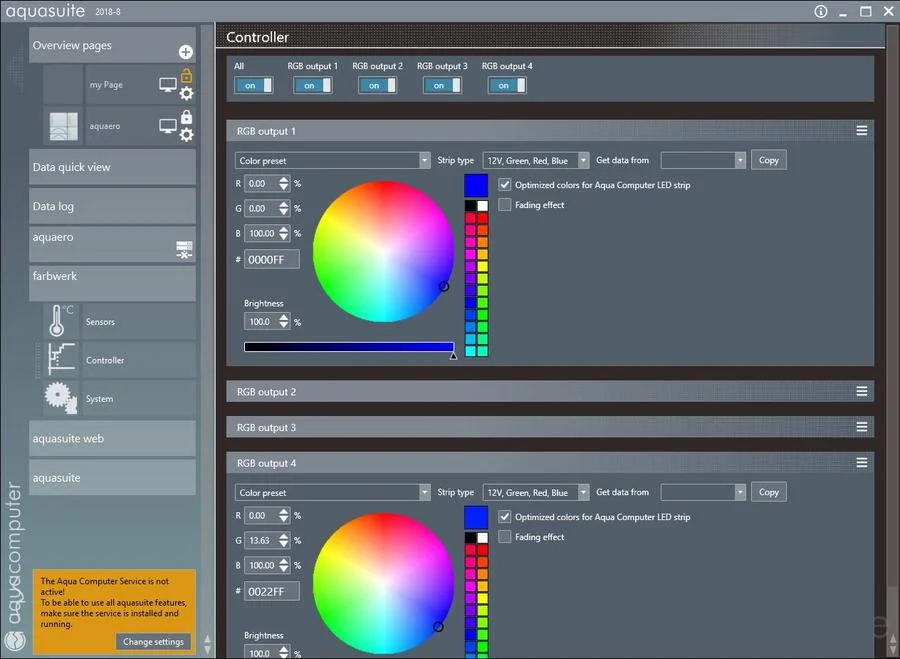Screen dimensions: 900x659
Task: Open the Data log section
Action: pyautogui.click(x=112, y=206)
